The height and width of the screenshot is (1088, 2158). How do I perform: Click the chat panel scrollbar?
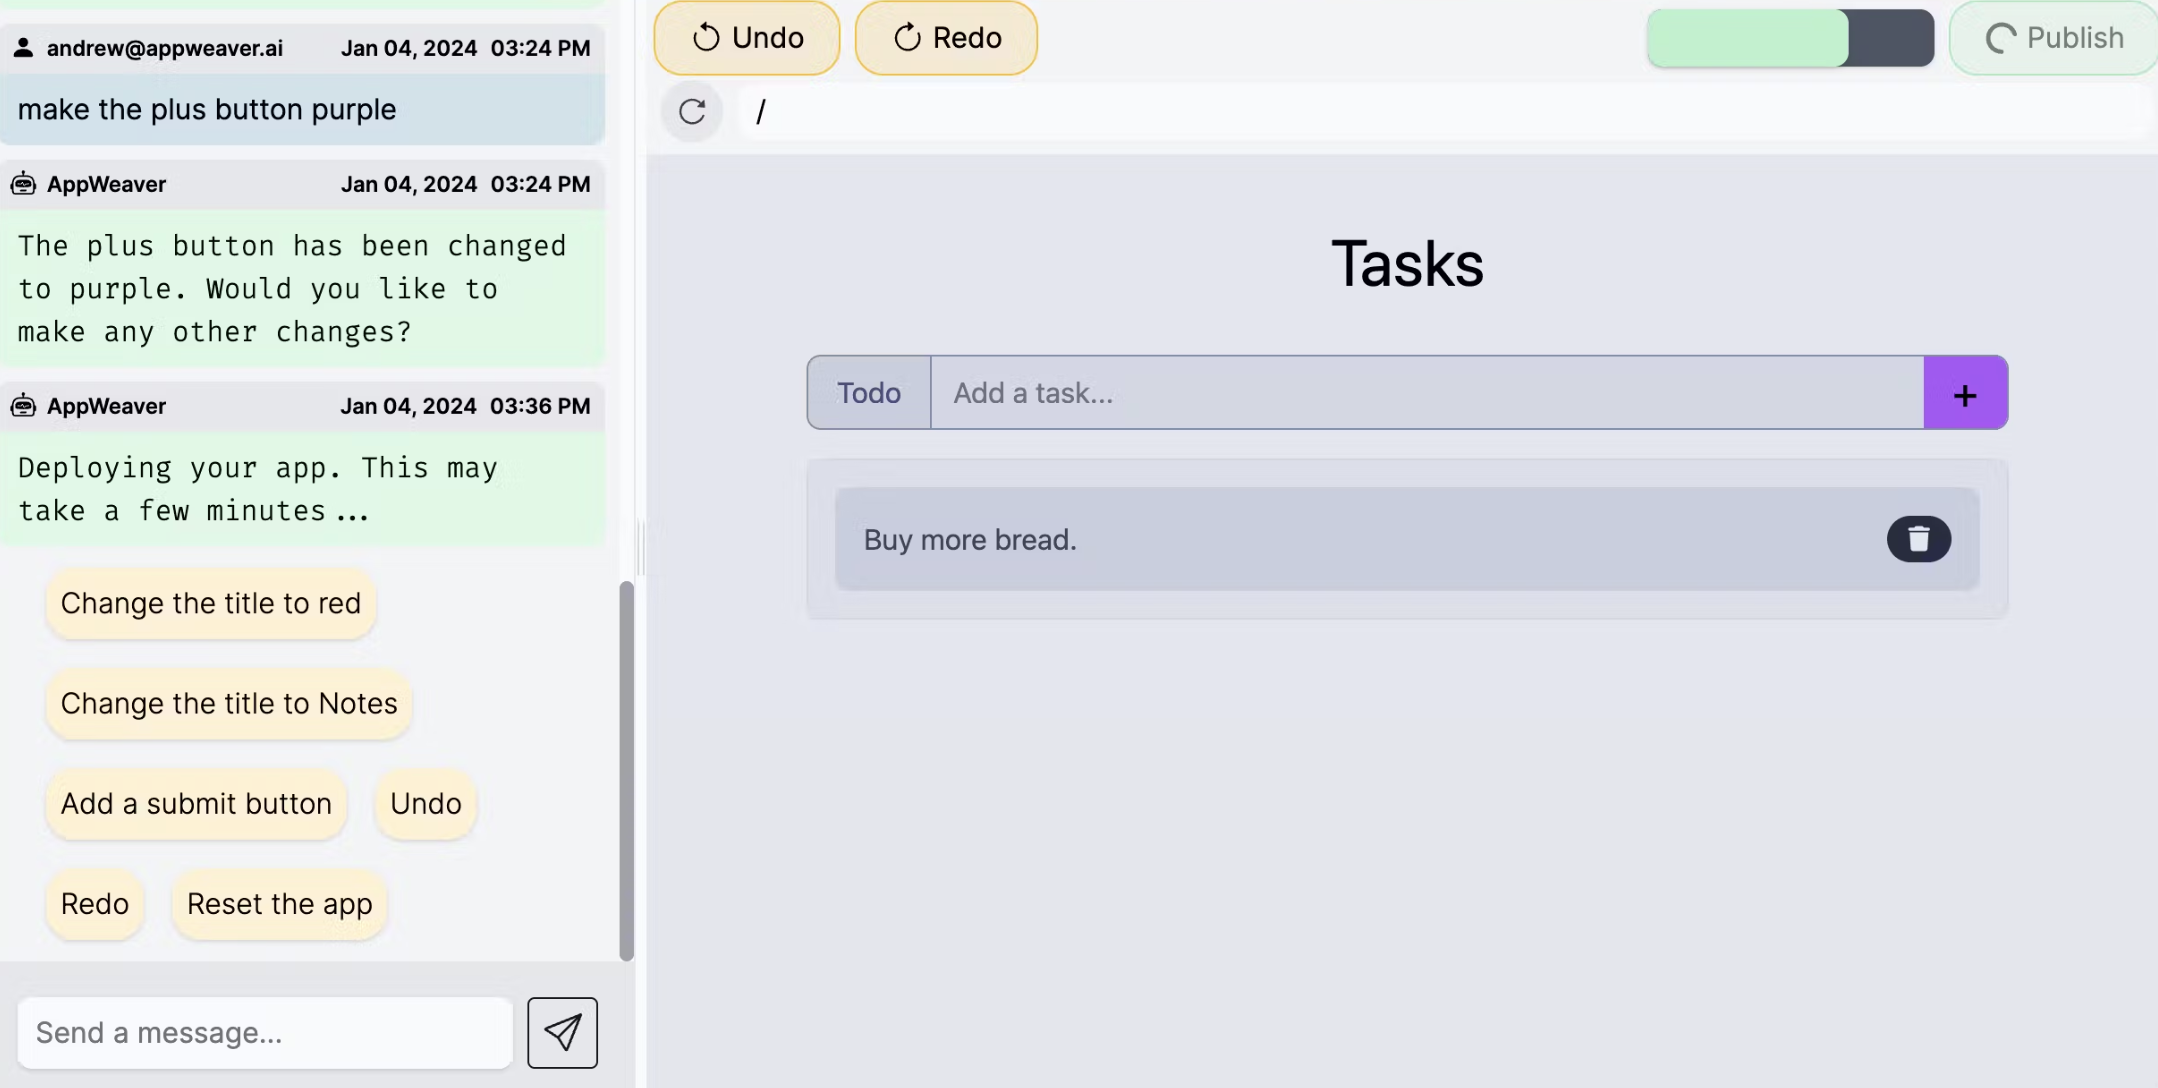click(627, 770)
